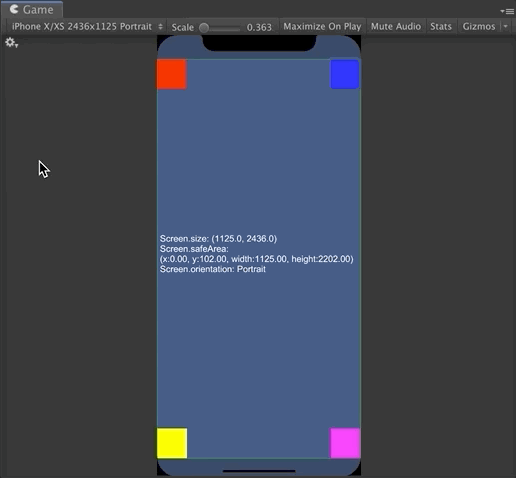The image size is (516, 478).
Task: Adjust the Scale slider handle
Action: pos(204,28)
